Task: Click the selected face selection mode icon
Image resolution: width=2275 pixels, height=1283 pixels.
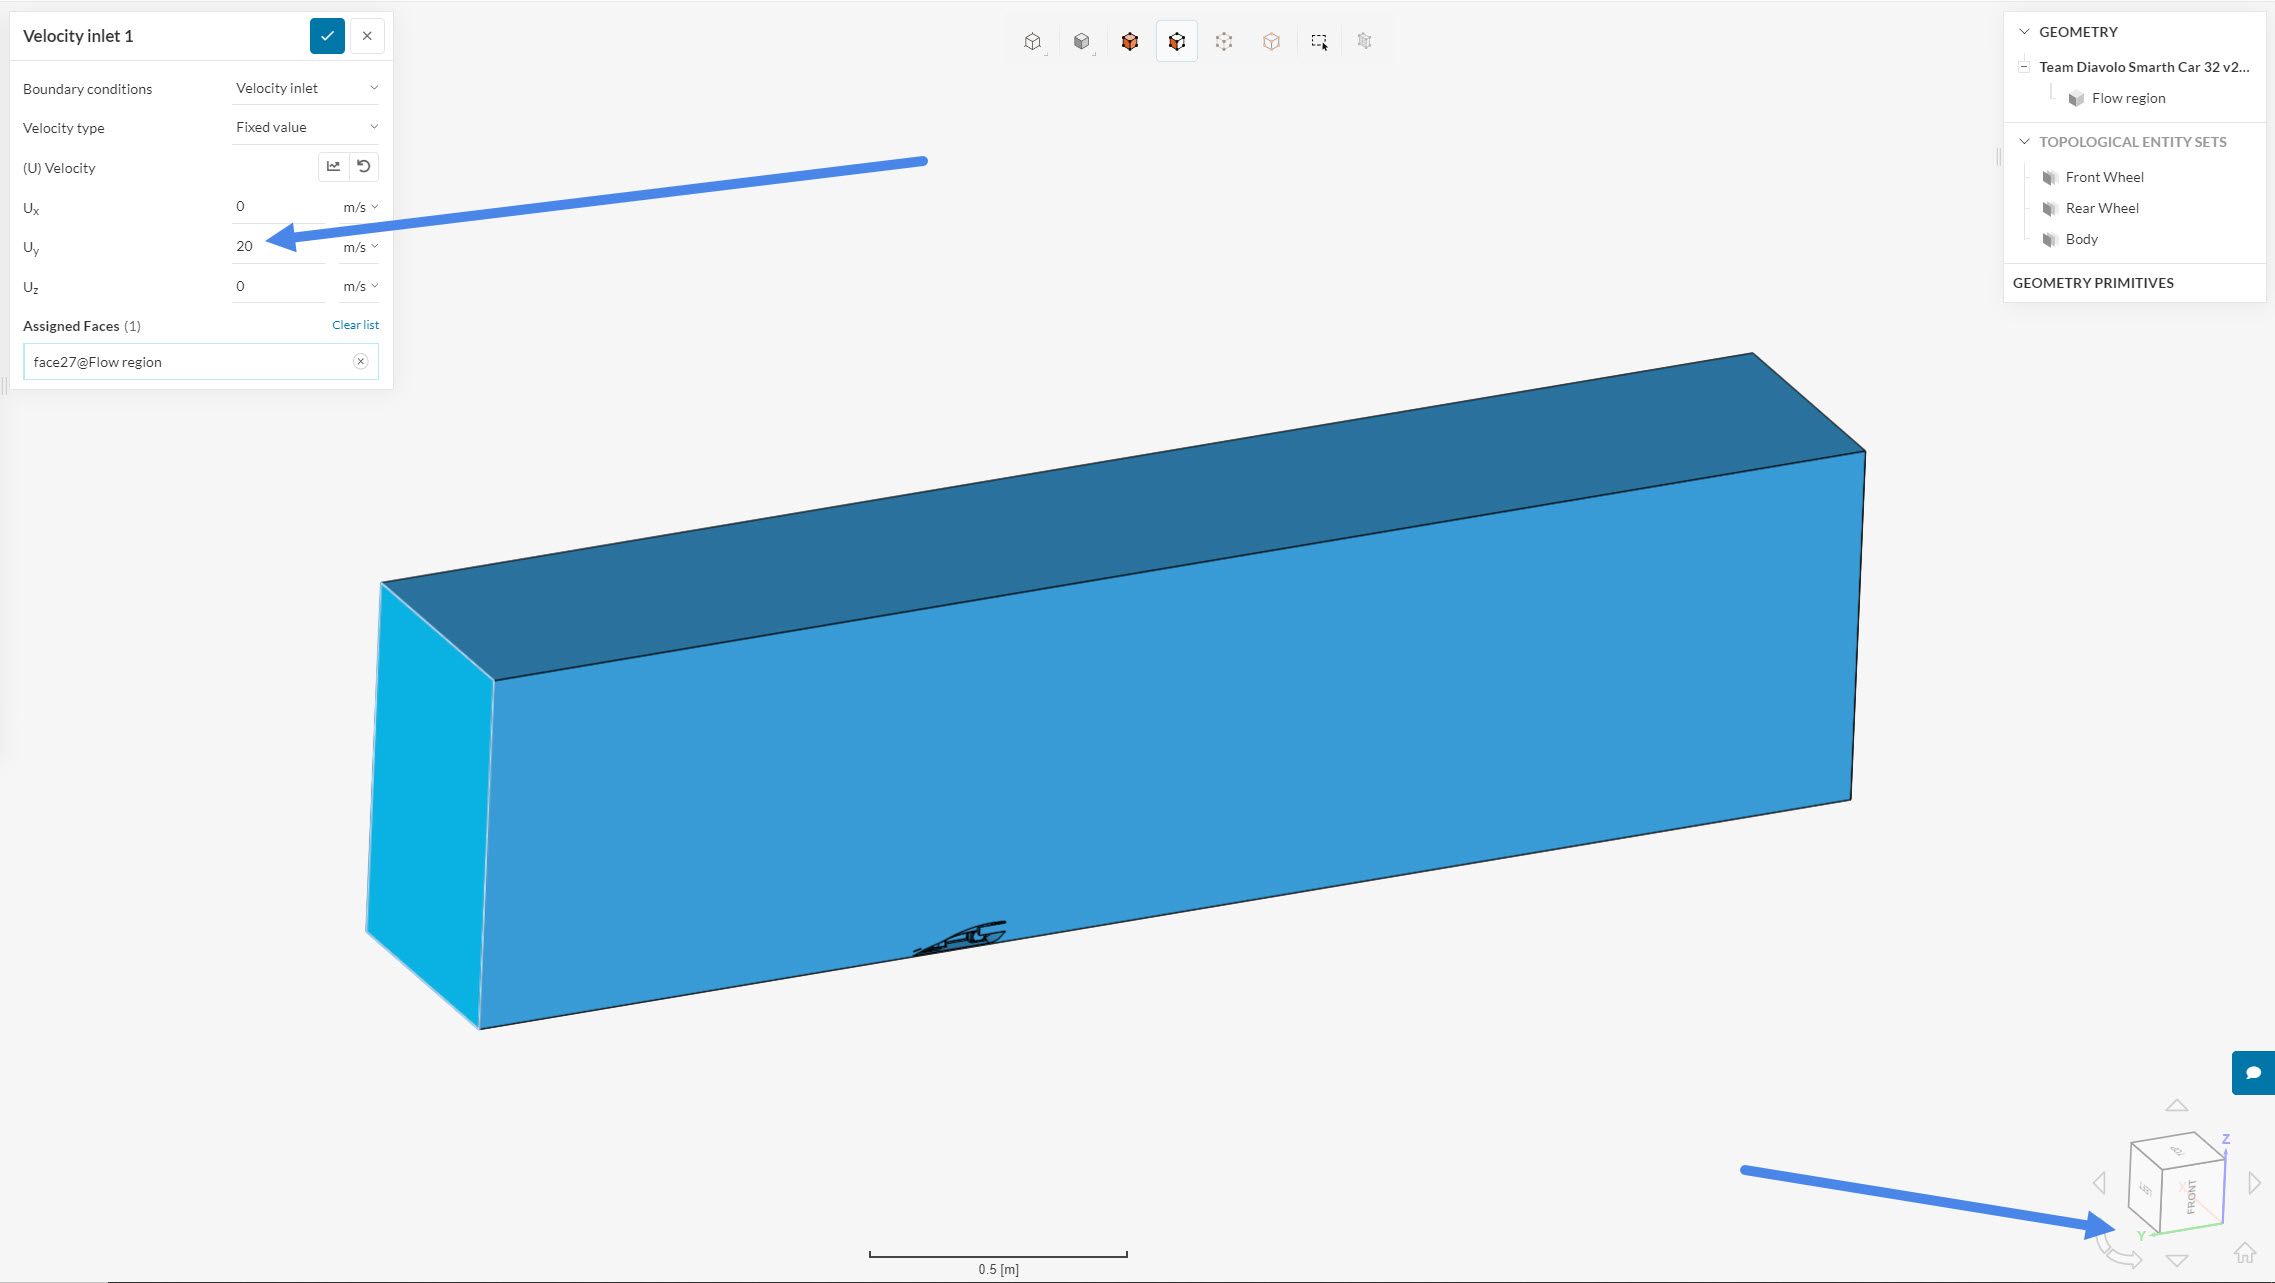Action: pos(1176,41)
